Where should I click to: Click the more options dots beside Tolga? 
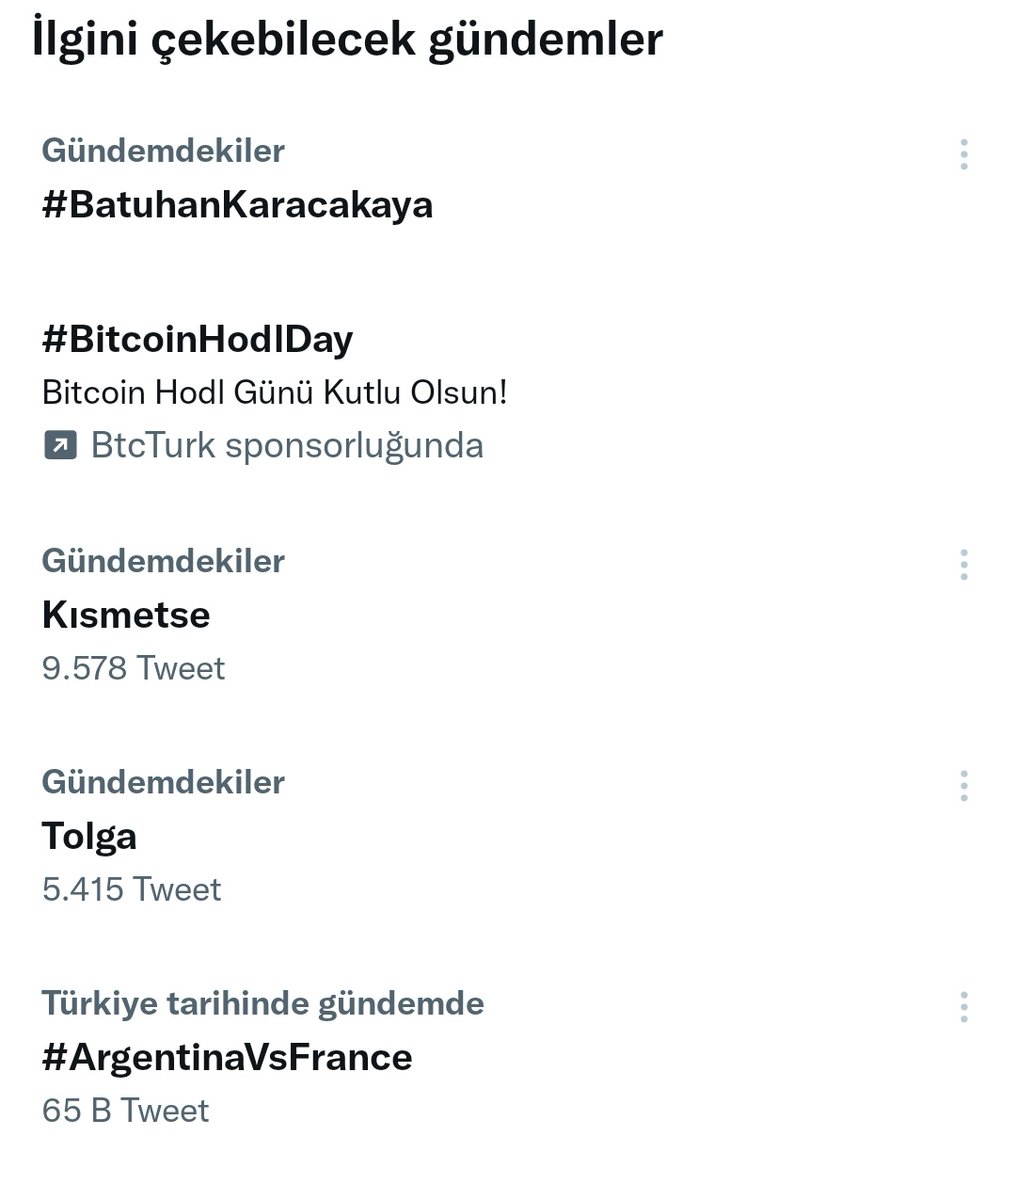pyautogui.click(x=963, y=785)
